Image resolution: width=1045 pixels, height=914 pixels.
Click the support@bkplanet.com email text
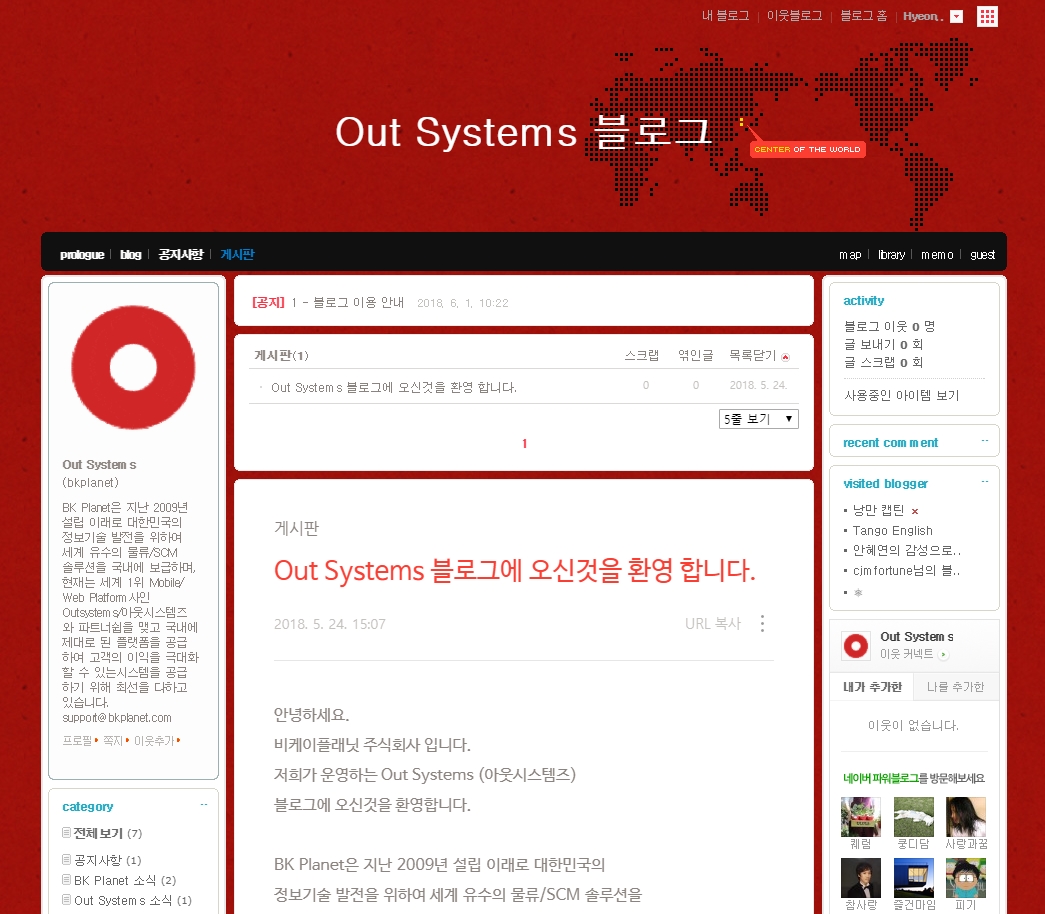[117, 718]
